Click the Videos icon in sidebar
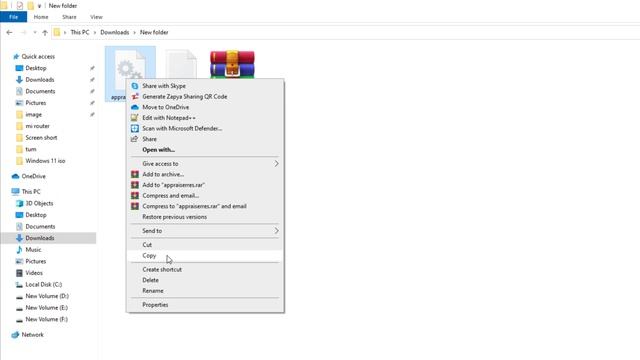640x360 pixels. pyautogui.click(x=19, y=273)
